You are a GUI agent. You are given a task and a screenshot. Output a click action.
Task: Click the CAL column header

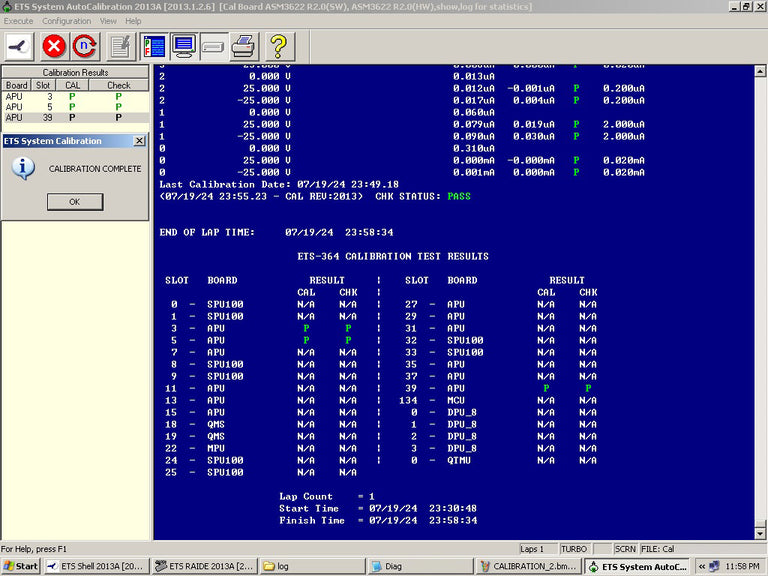click(72, 85)
